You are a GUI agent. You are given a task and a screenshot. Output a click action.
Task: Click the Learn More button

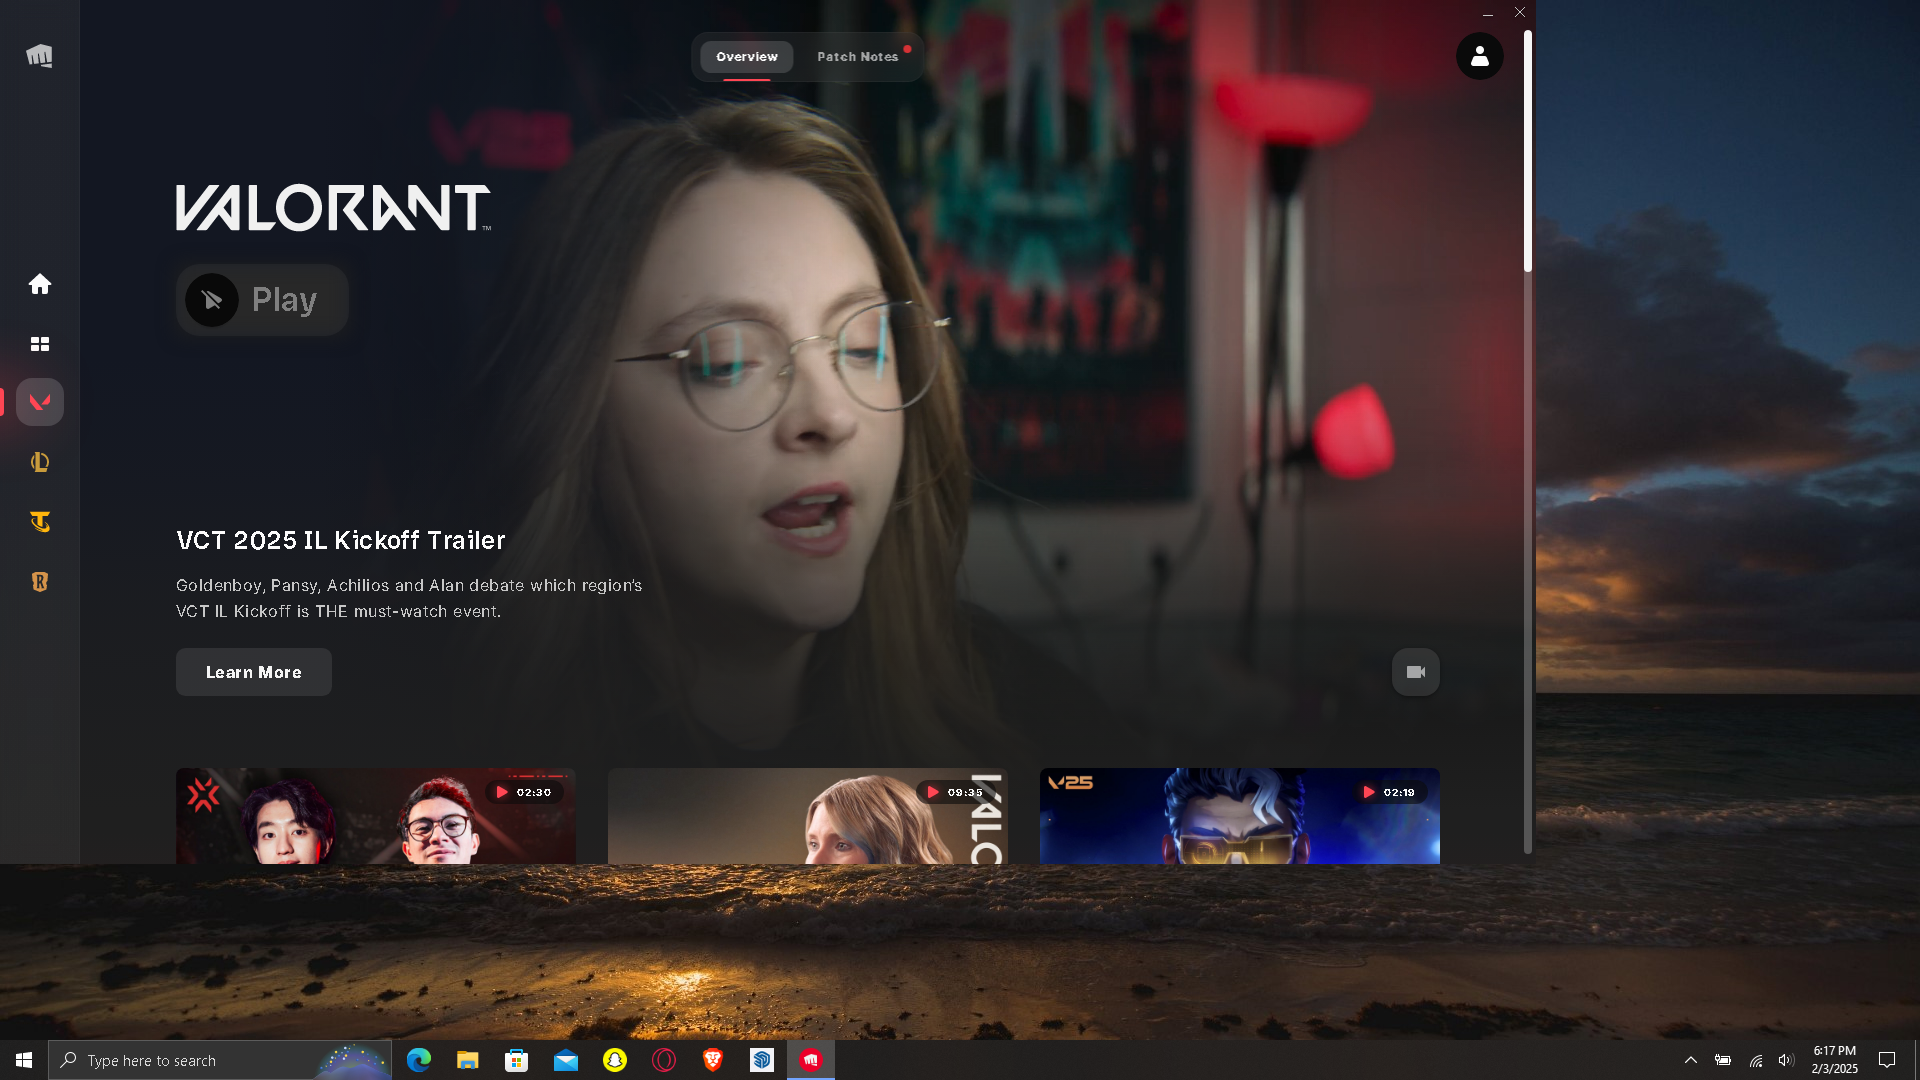254,672
